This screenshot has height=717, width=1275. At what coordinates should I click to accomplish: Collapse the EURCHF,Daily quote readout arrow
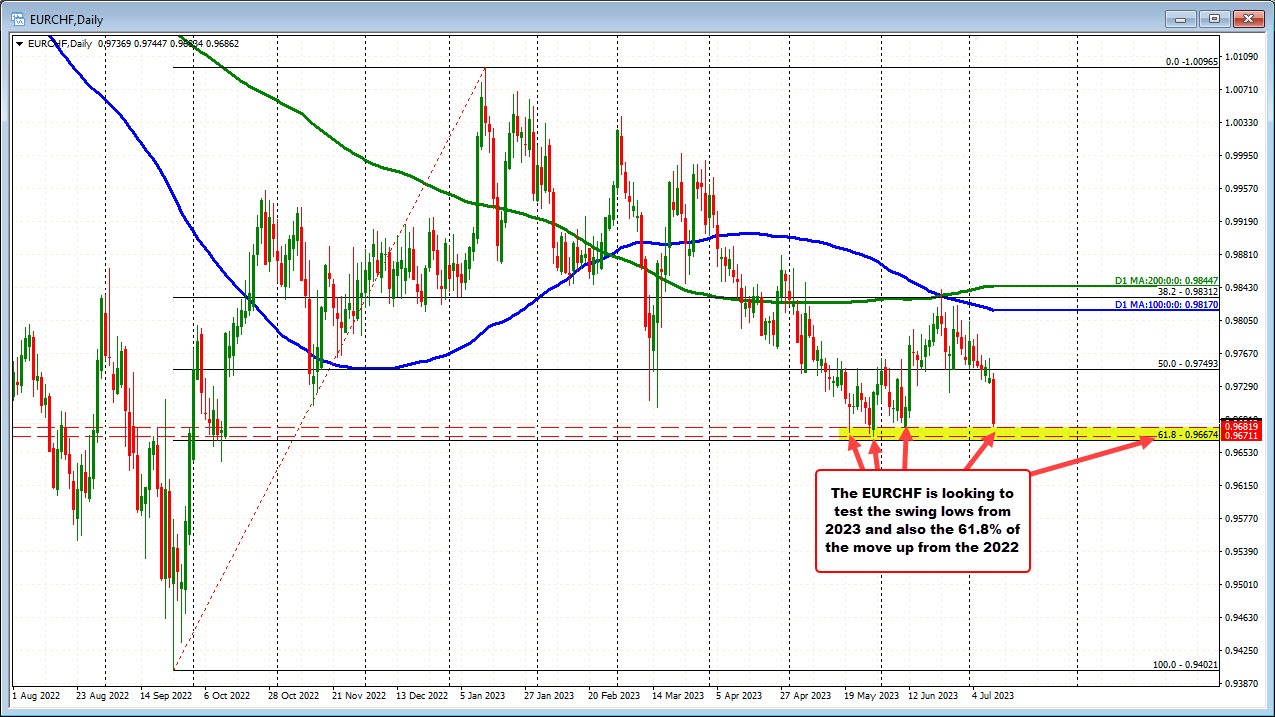pos(18,43)
